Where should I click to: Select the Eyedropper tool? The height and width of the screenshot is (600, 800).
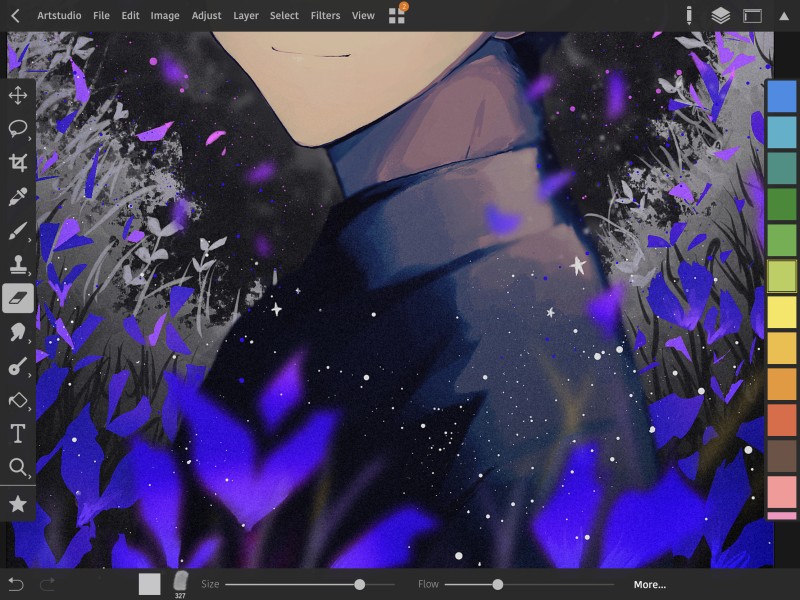(x=18, y=196)
